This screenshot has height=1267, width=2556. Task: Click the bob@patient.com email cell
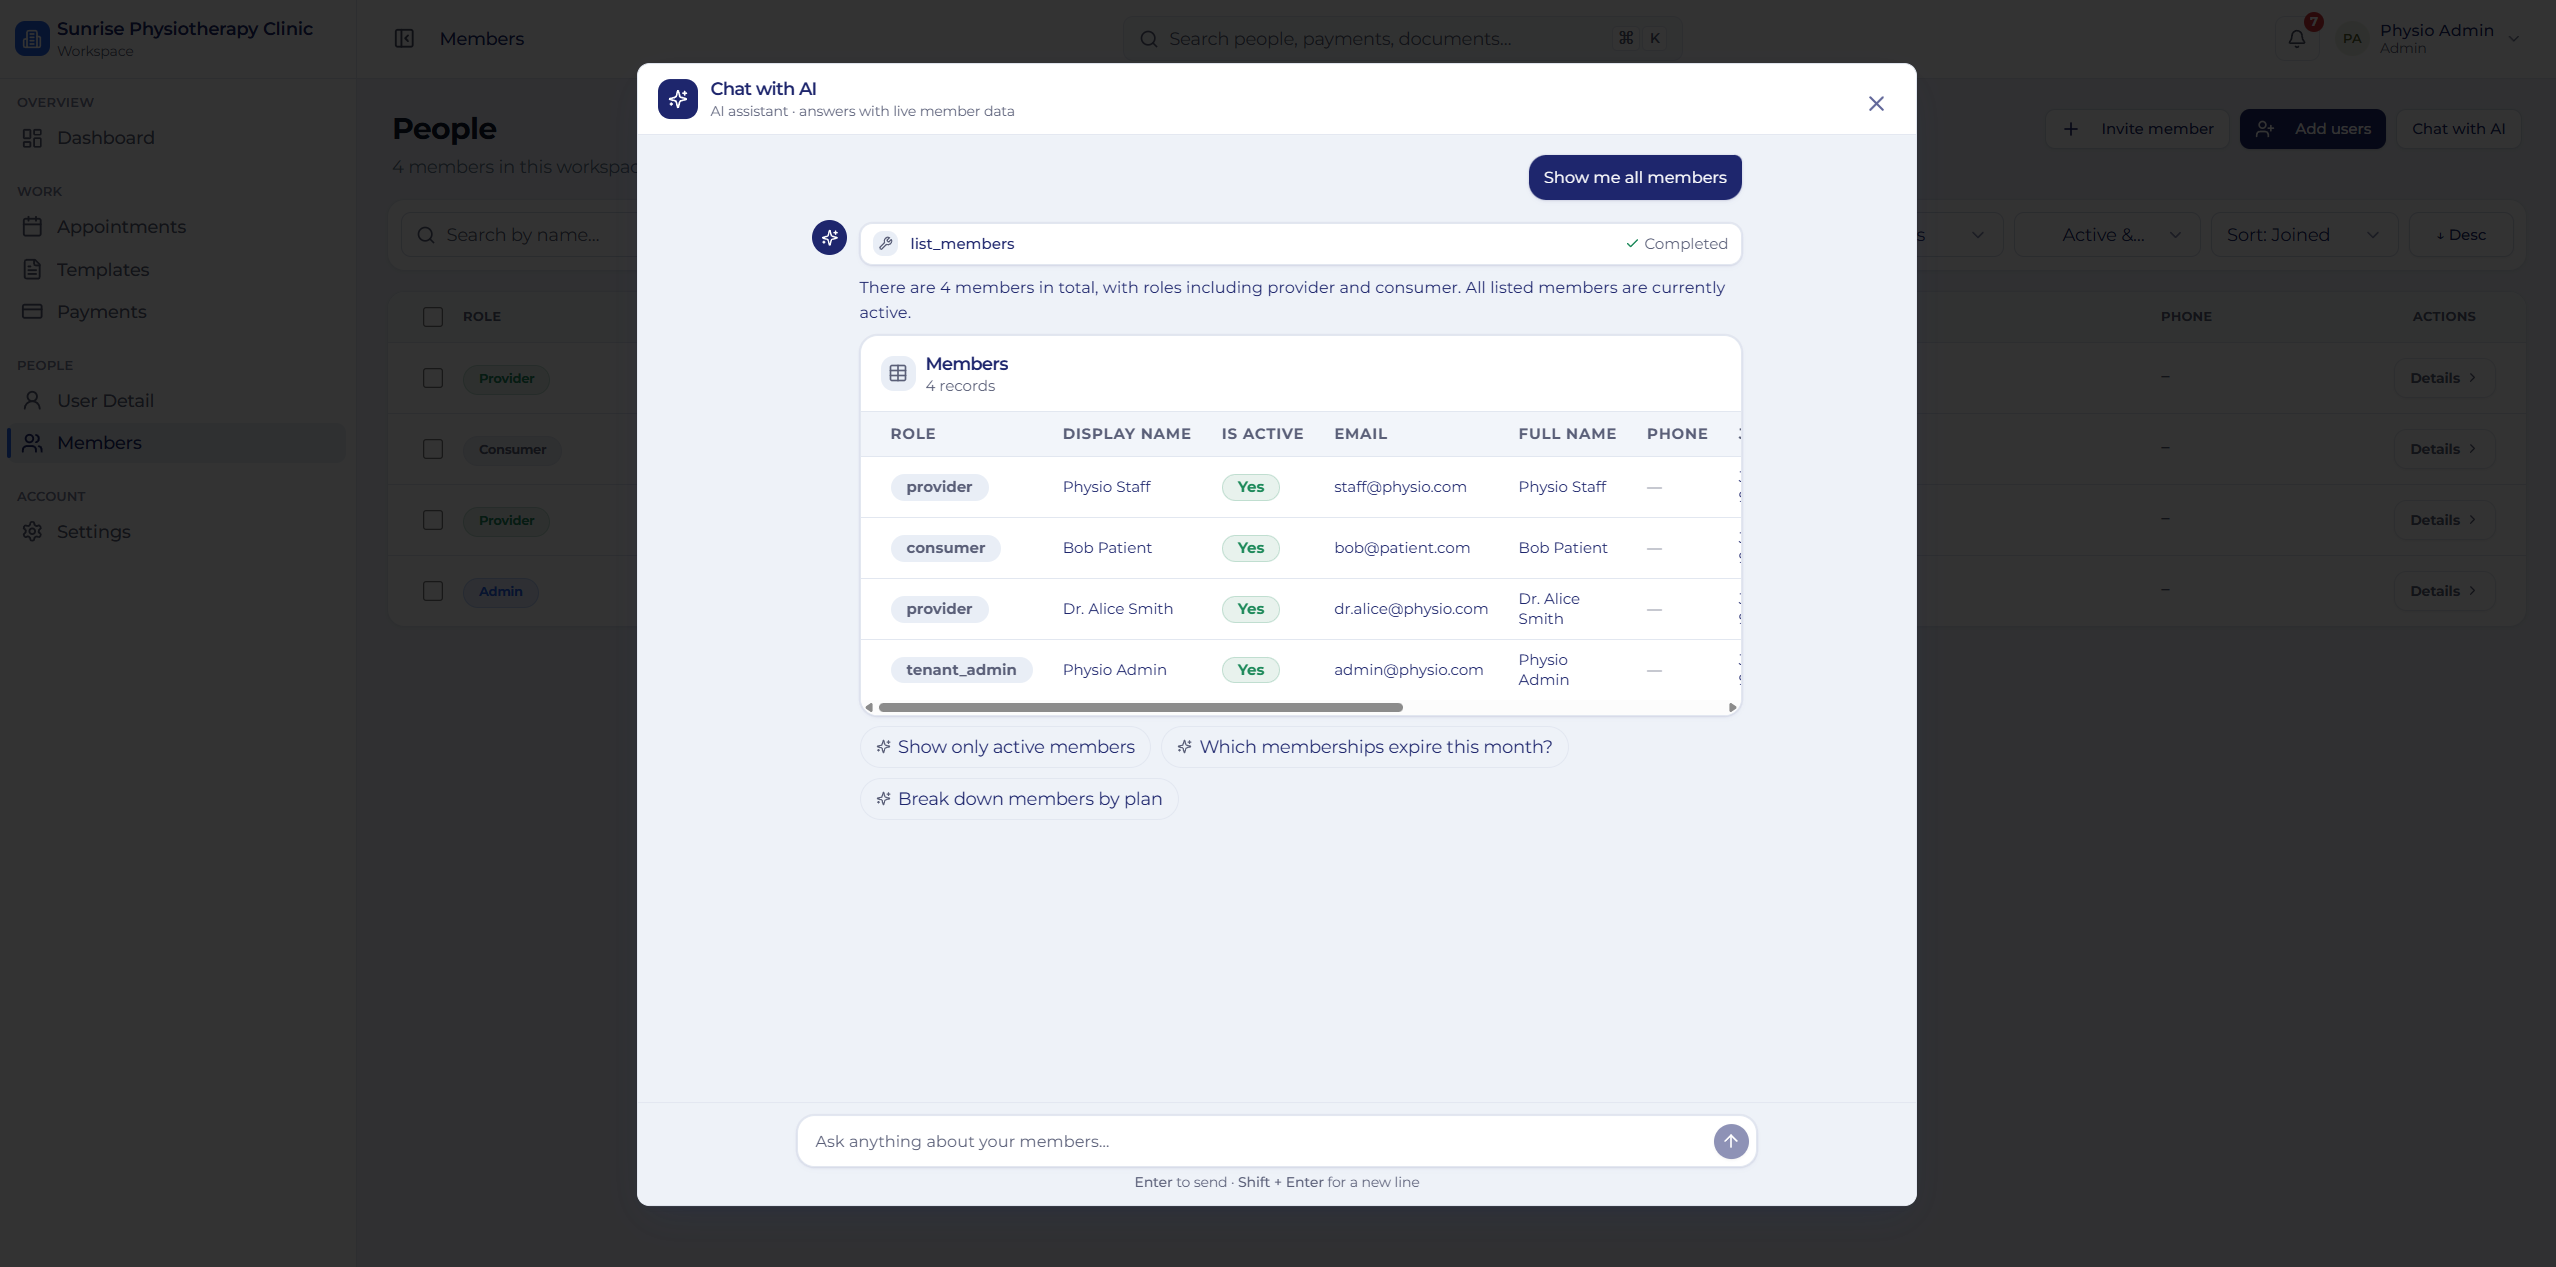tap(1402, 548)
